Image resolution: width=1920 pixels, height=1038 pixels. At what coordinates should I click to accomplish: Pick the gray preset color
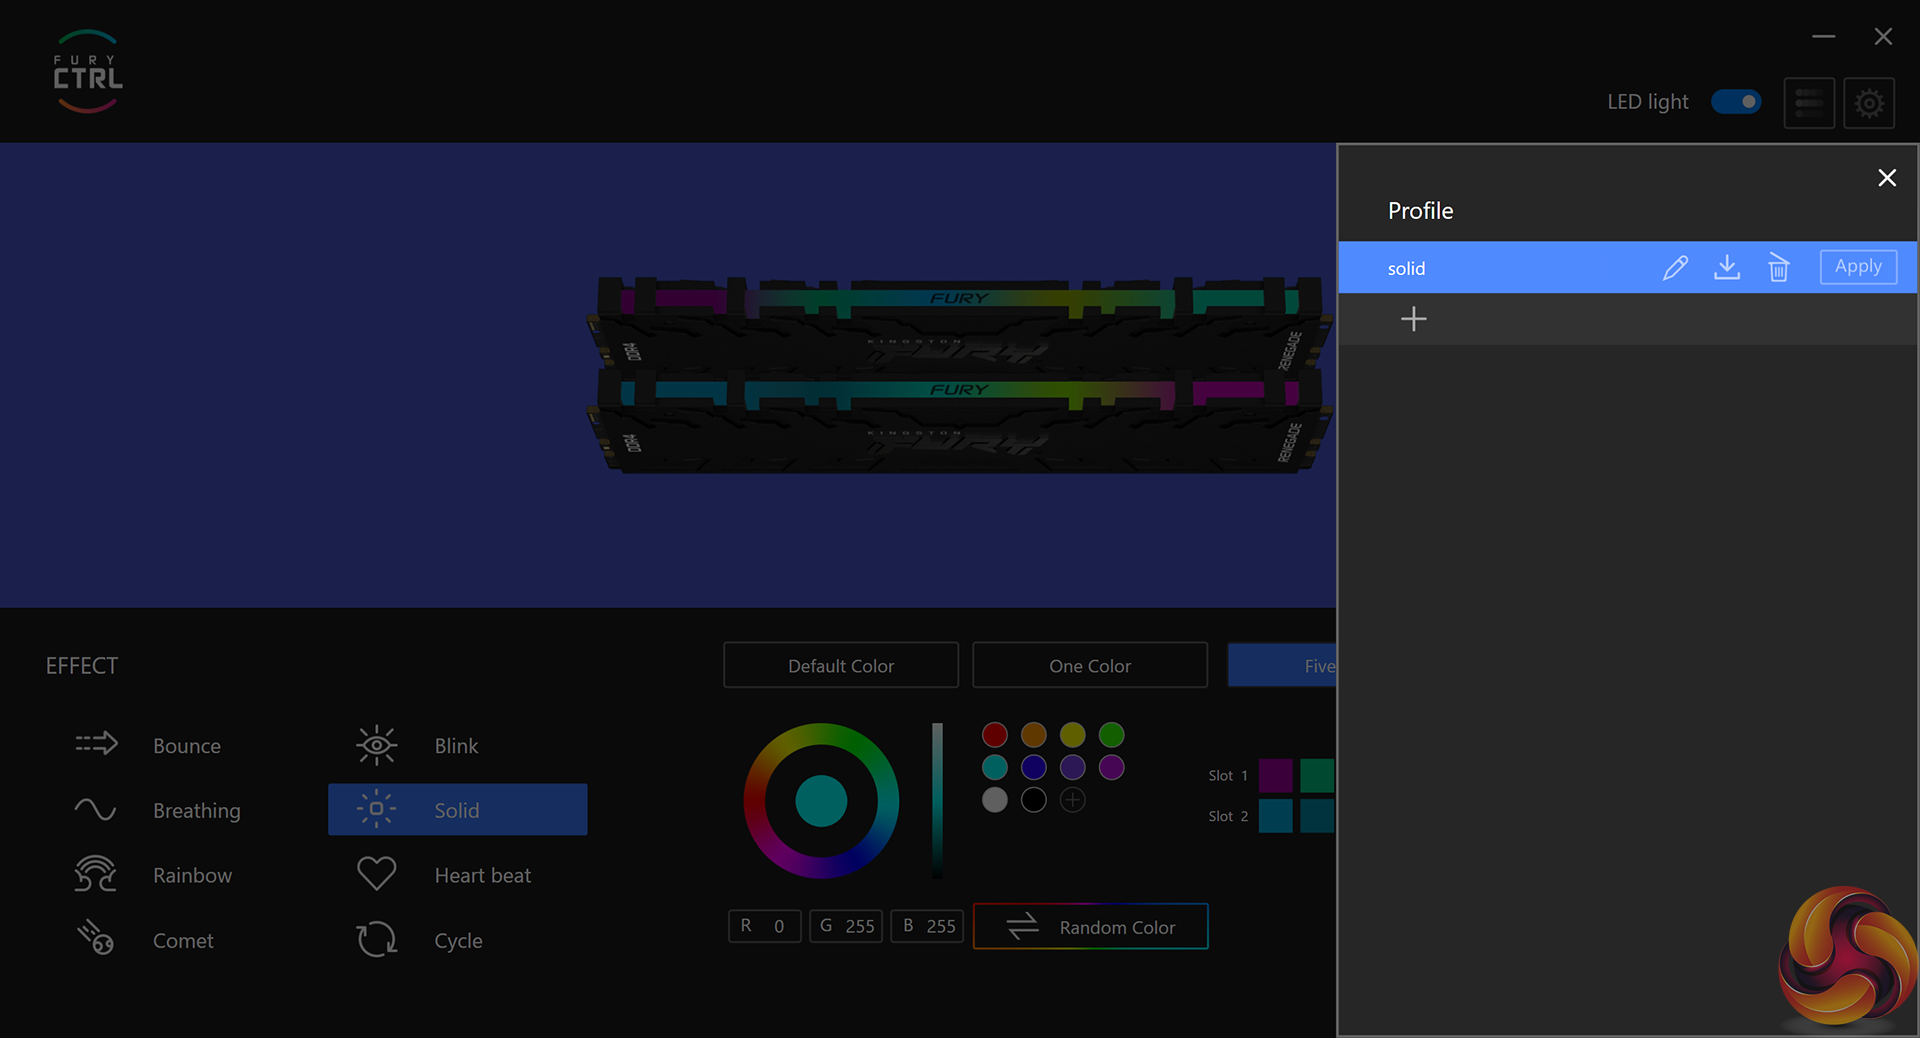click(x=994, y=800)
